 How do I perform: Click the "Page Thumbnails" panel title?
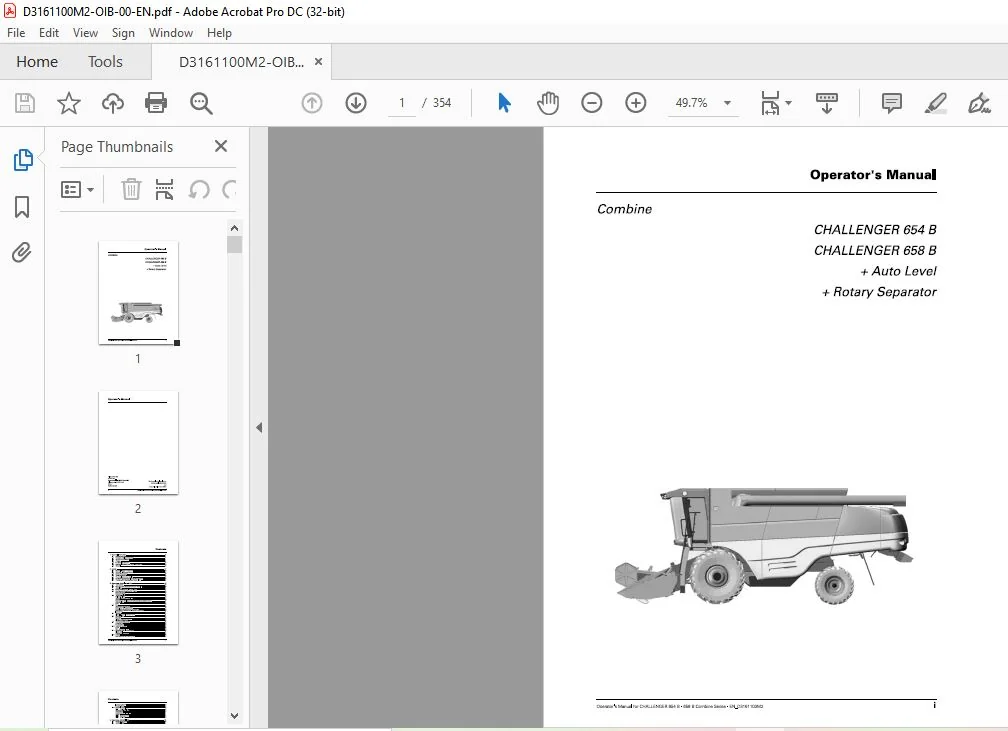(x=117, y=147)
